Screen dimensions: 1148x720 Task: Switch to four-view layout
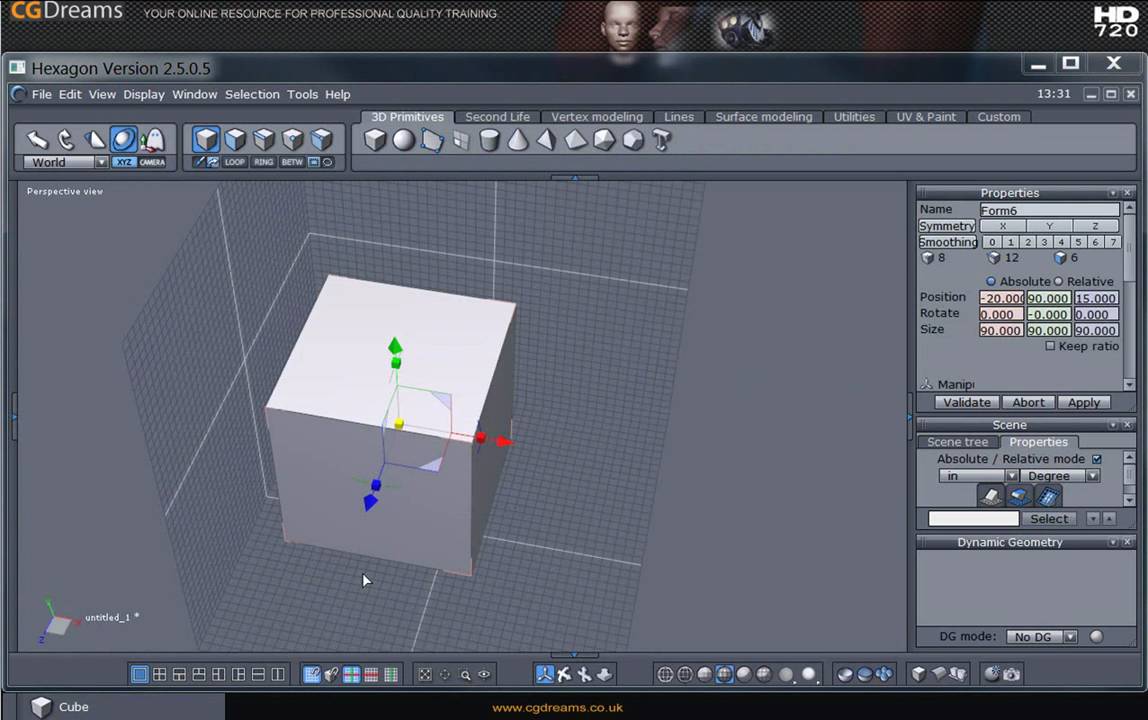click(159, 675)
